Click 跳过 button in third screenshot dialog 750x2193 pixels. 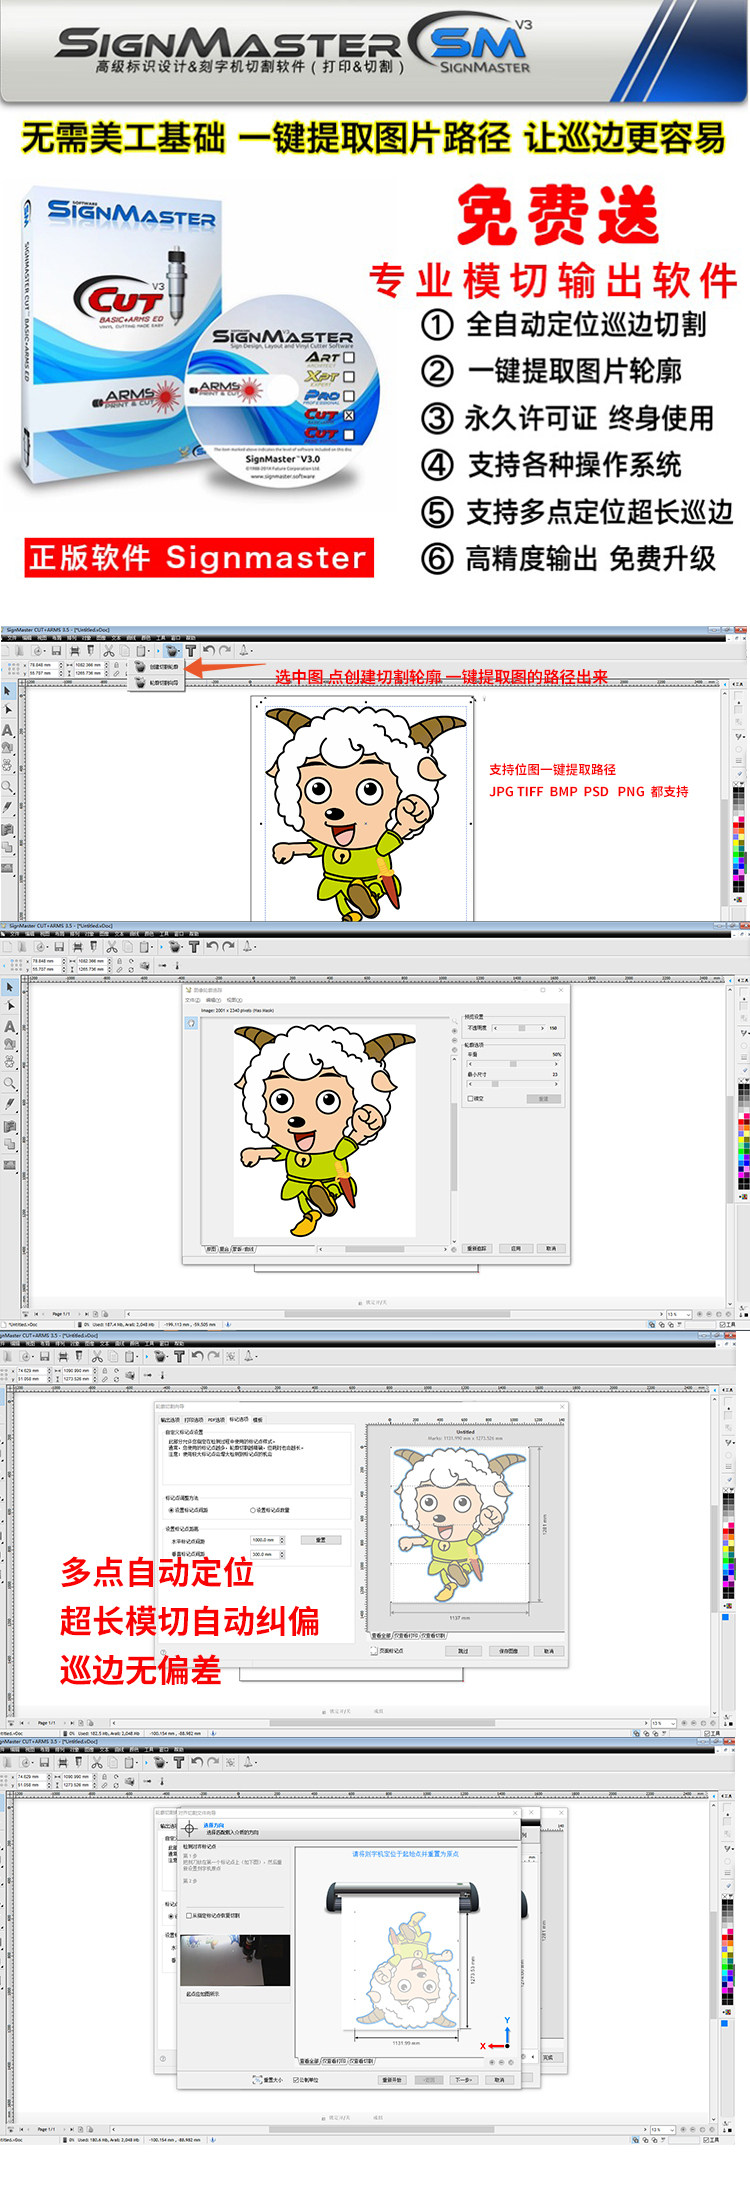click(463, 1651)
